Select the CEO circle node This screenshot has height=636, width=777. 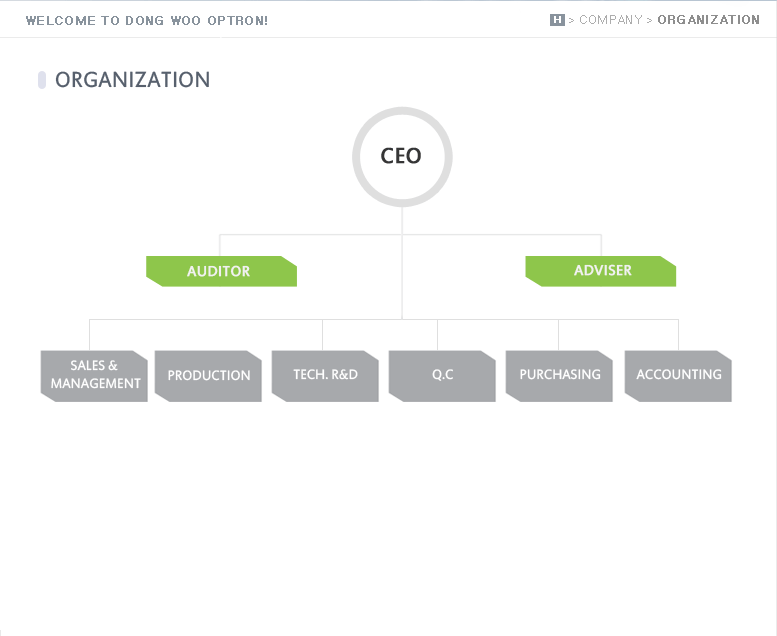tap(402, 157)
